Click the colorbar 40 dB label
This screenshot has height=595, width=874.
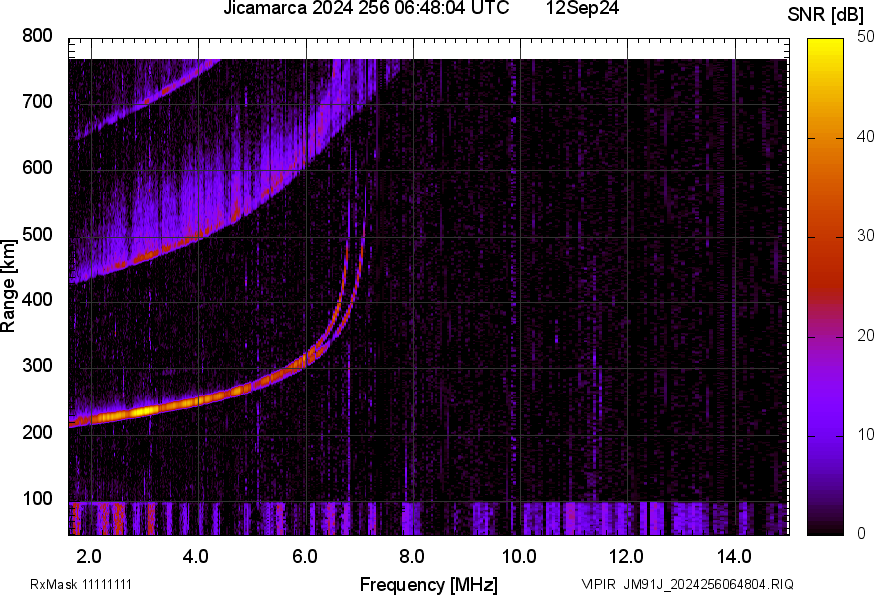tap(865, 136)
